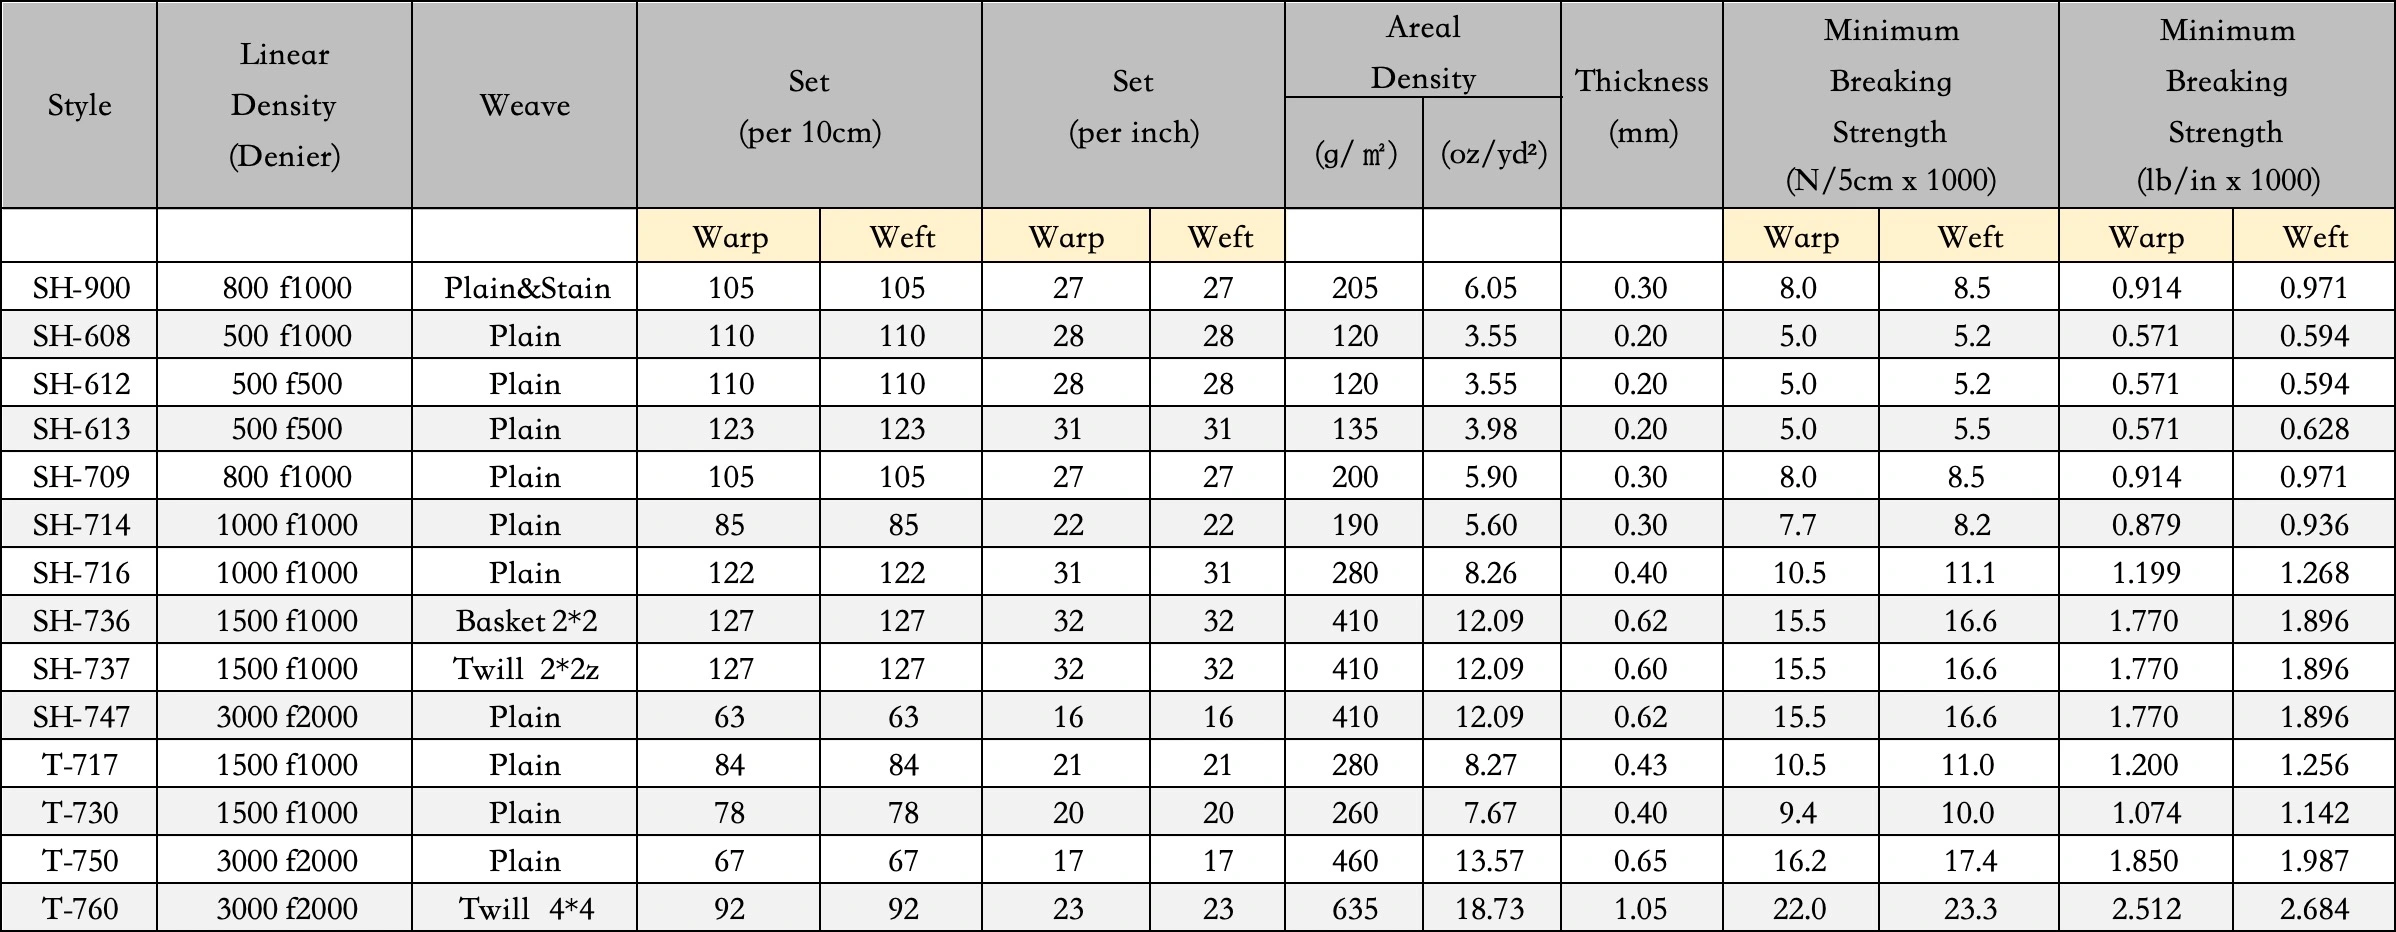Select the Set (per inch) header
This screenshot has height=932, width=2396.
tap(1133, 105)
